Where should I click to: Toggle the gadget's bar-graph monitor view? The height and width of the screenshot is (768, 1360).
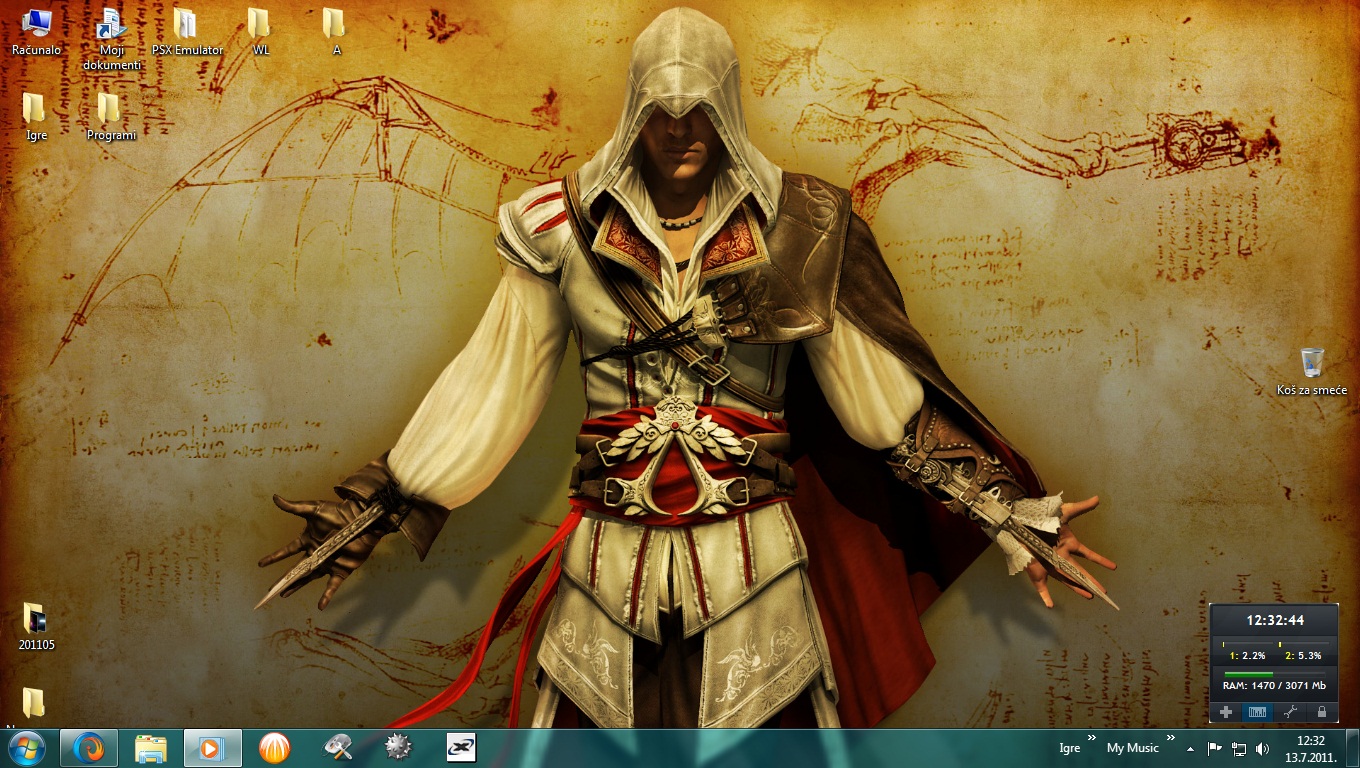click(1258, 712)
